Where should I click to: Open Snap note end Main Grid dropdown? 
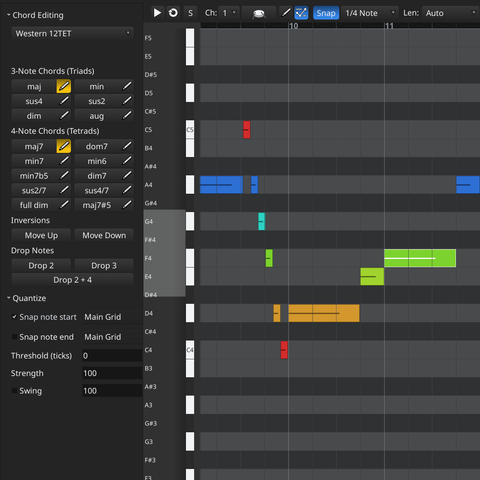click(112, 337)
